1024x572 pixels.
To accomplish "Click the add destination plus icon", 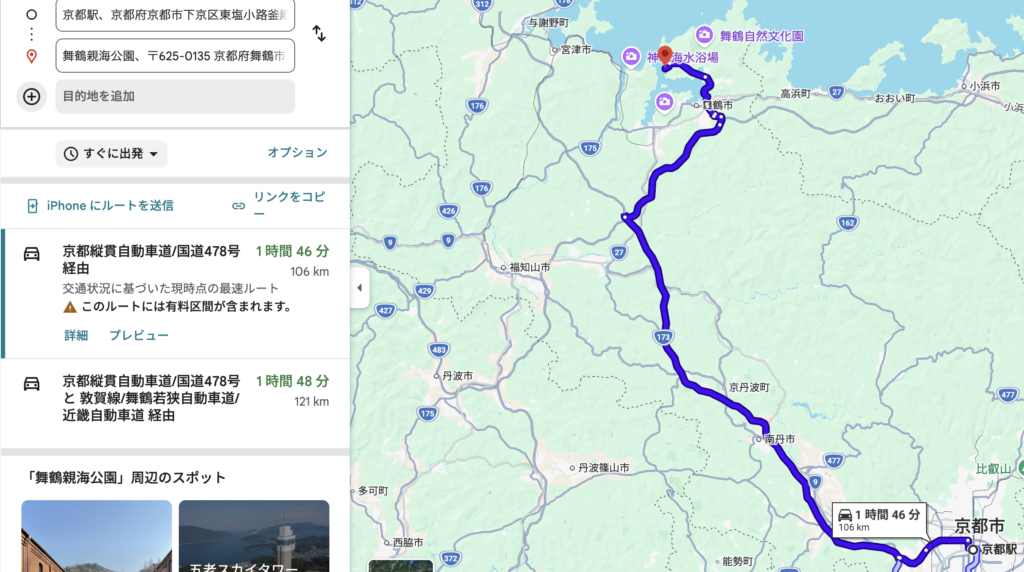I will click(31, 97).
